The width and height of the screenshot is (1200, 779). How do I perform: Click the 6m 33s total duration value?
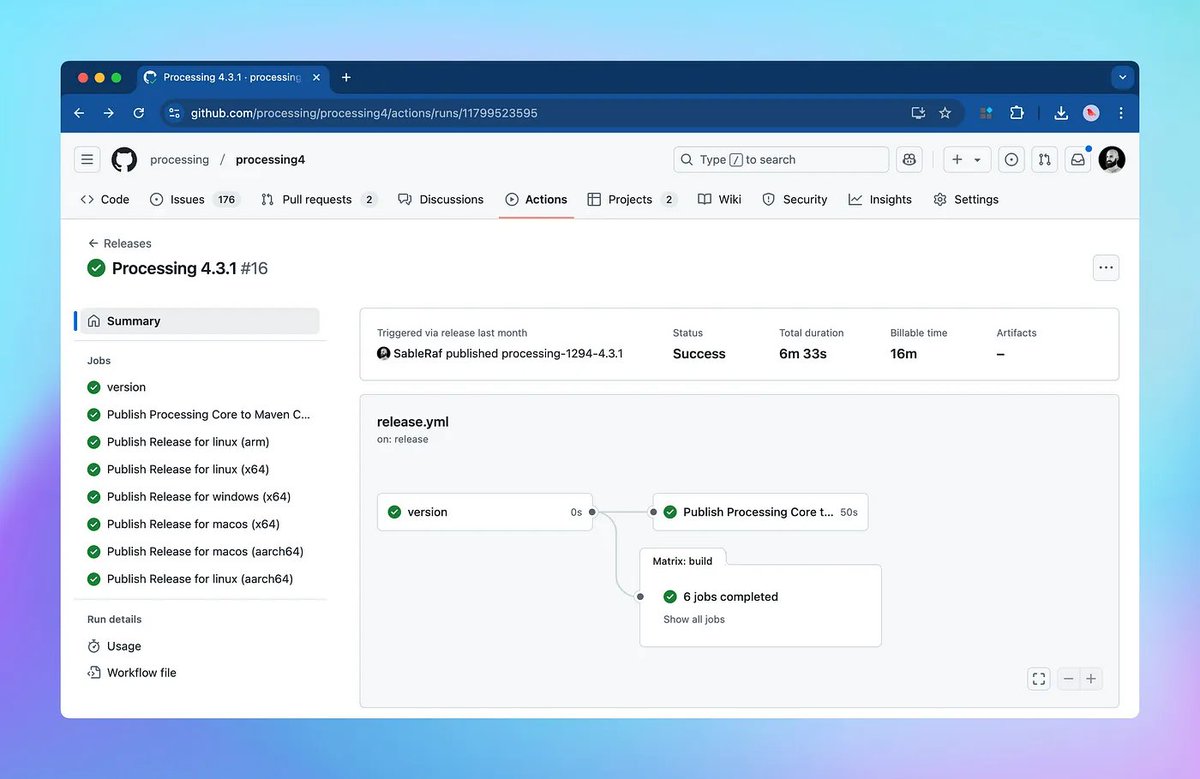click(x=803, y=354)
